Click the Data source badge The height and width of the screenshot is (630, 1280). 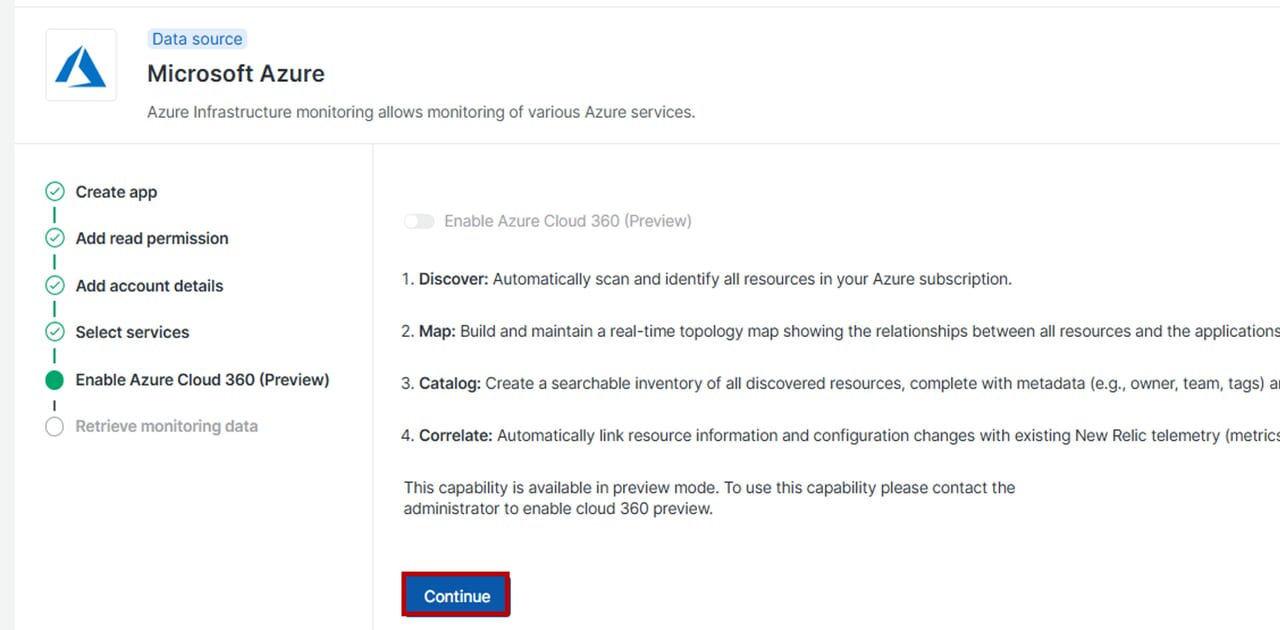(197, 39)
